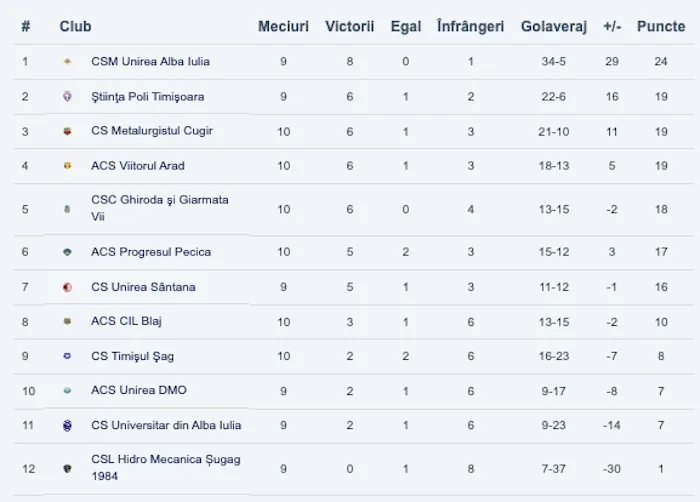Sort standings by Victorii column header
This screenshot has width=700, height=502.
[x=349, y=26]
